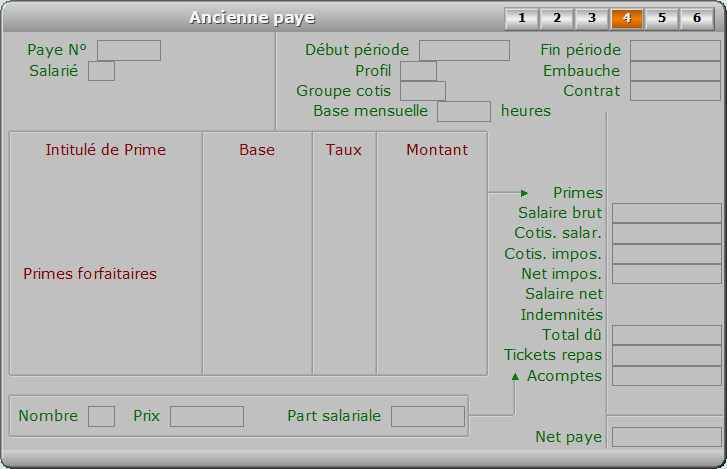The height and width of the screenshot is (469, 727).
Task: Switch to page tab 3
Action: 592,19
